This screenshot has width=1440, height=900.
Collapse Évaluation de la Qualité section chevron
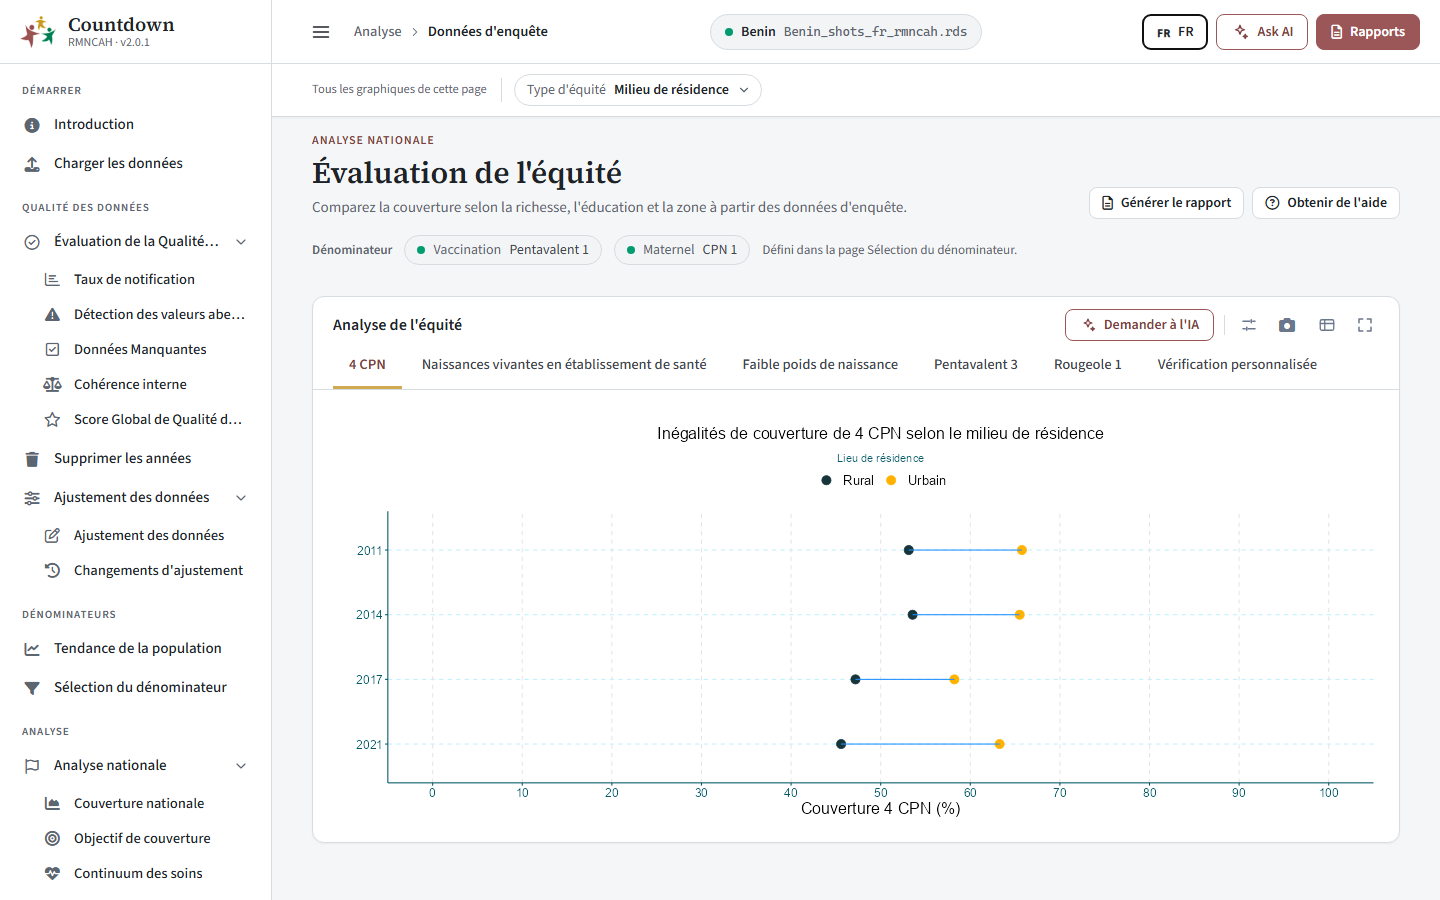(241, 242)
